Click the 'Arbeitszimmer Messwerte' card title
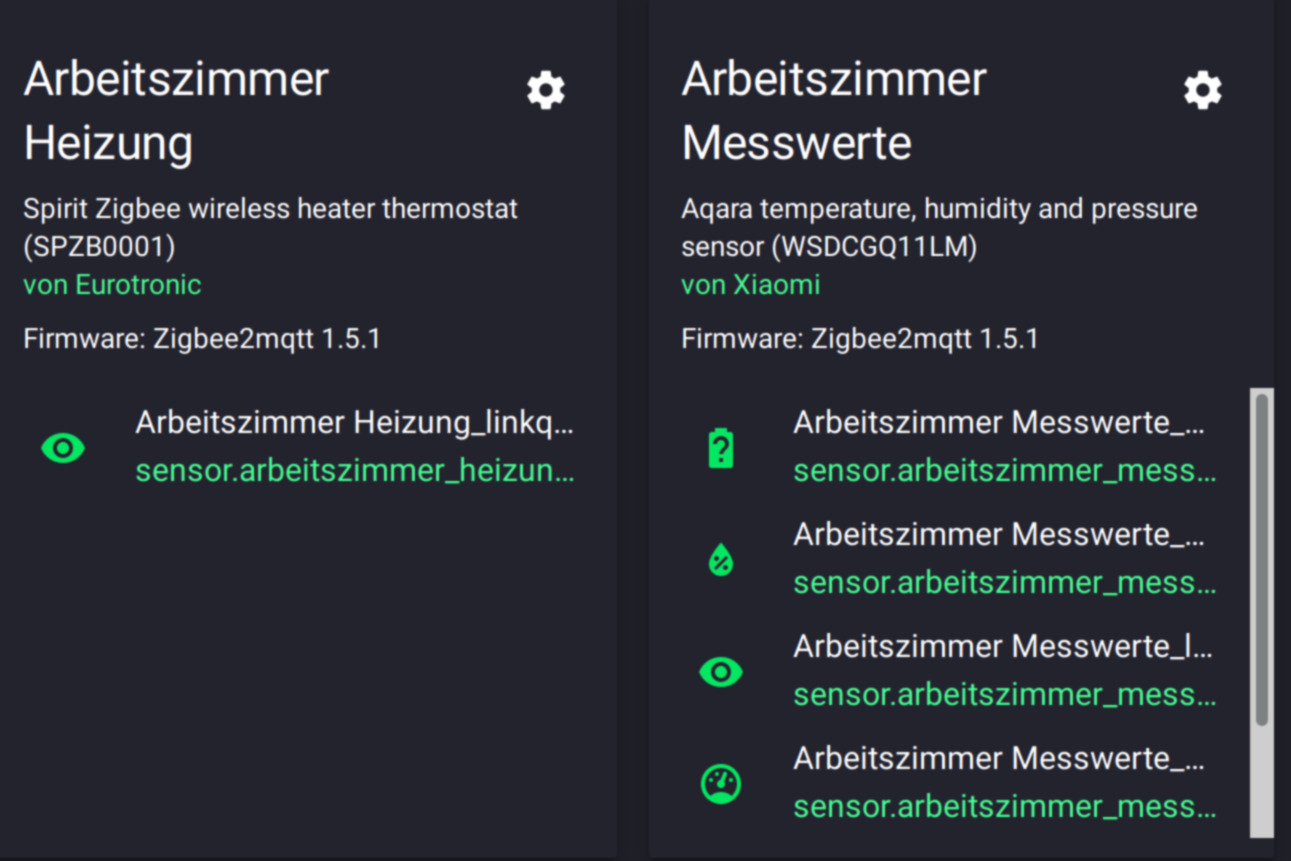 [x=834, y=110]
